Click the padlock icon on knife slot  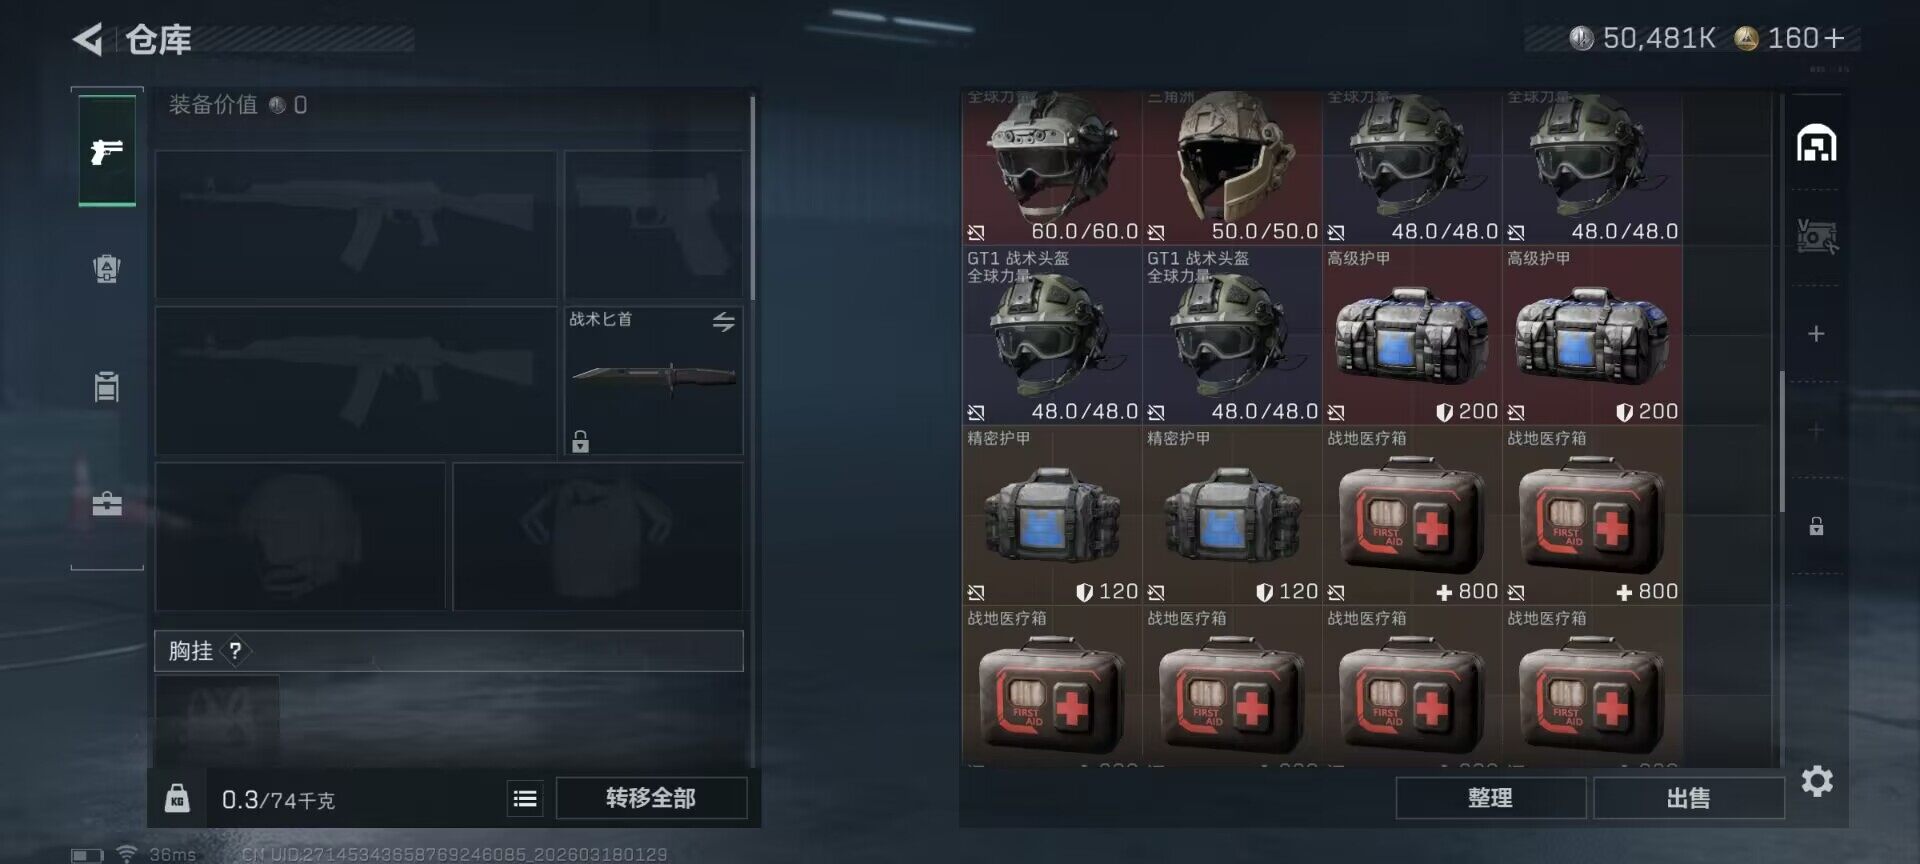[x=580, y=441]
